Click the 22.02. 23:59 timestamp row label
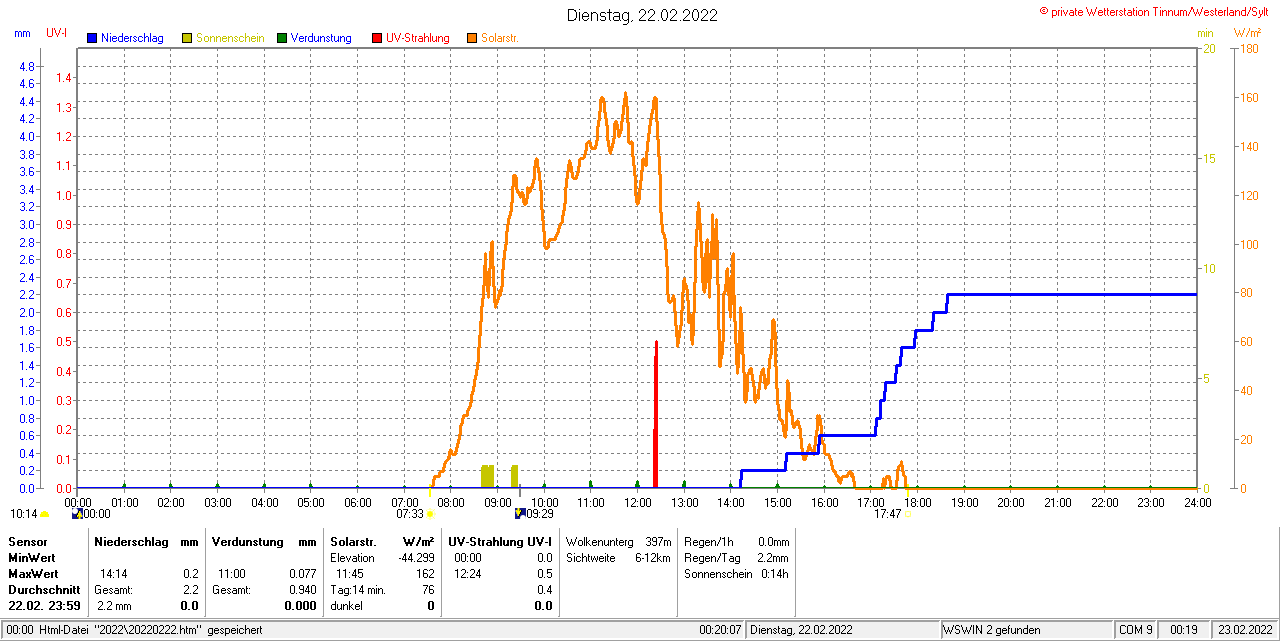The height and width of the screenshot is (641, 1280). tap(44, 606)
